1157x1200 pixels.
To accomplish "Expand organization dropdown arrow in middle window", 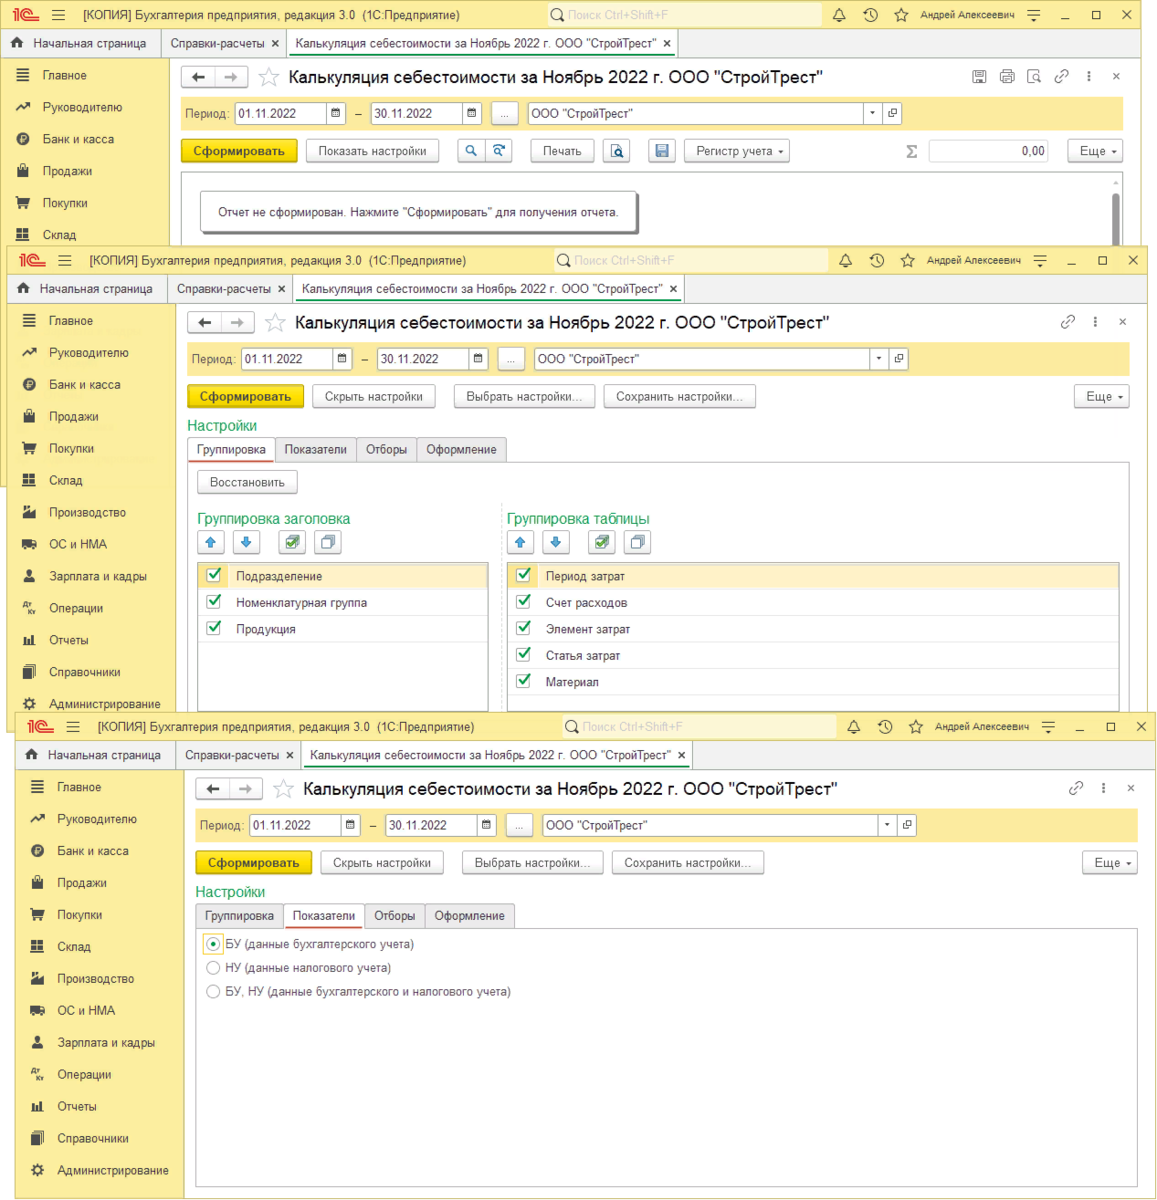I will (879, 359).
